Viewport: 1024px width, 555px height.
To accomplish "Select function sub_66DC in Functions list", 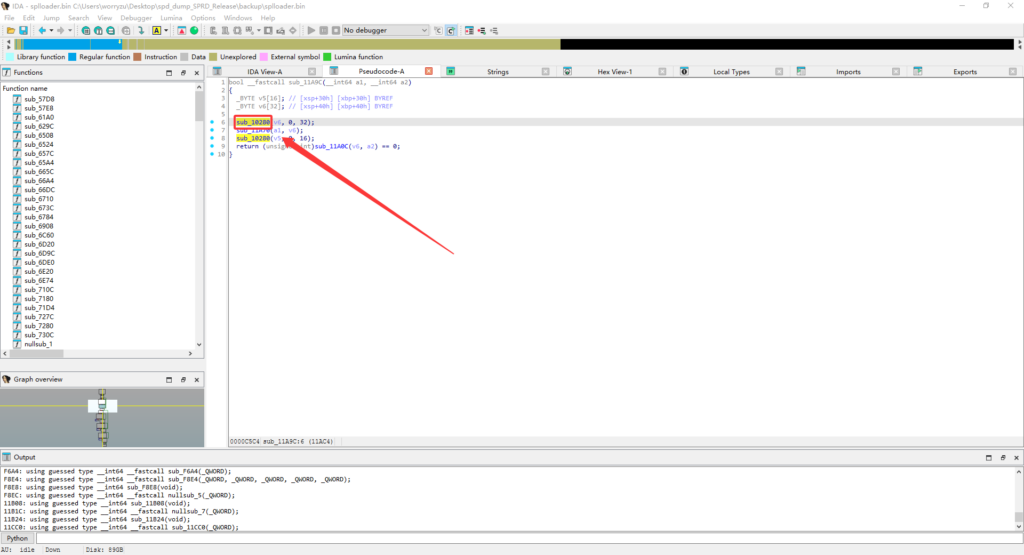I will tap(39, 190).
